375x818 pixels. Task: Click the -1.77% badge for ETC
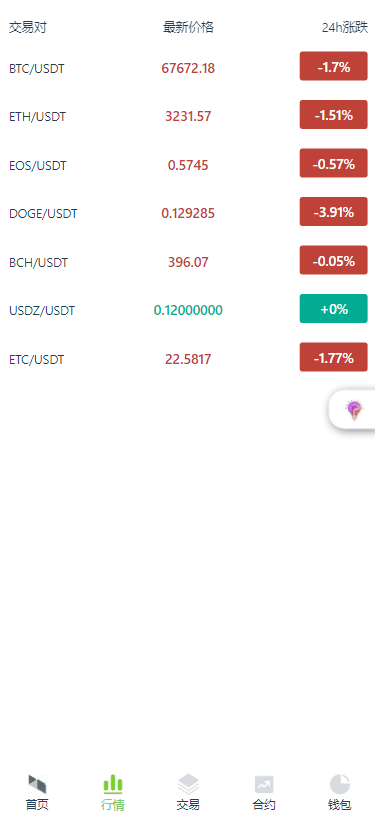coord(333,357)
